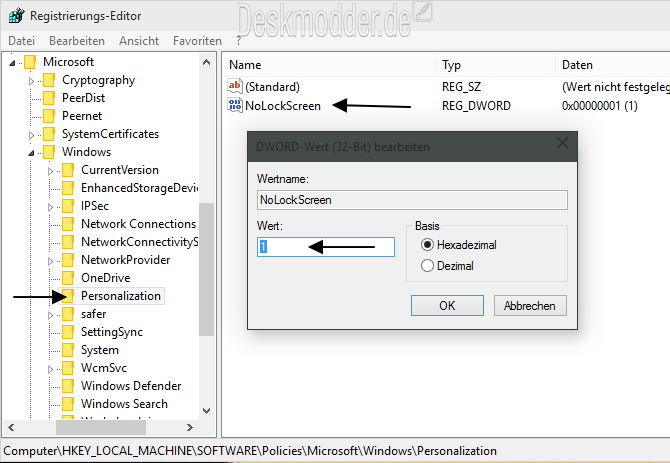This screenshot has height=463, width=670.
Task: Click the NetworkConnectivityStatus folder icon
Action: point(68,242)
